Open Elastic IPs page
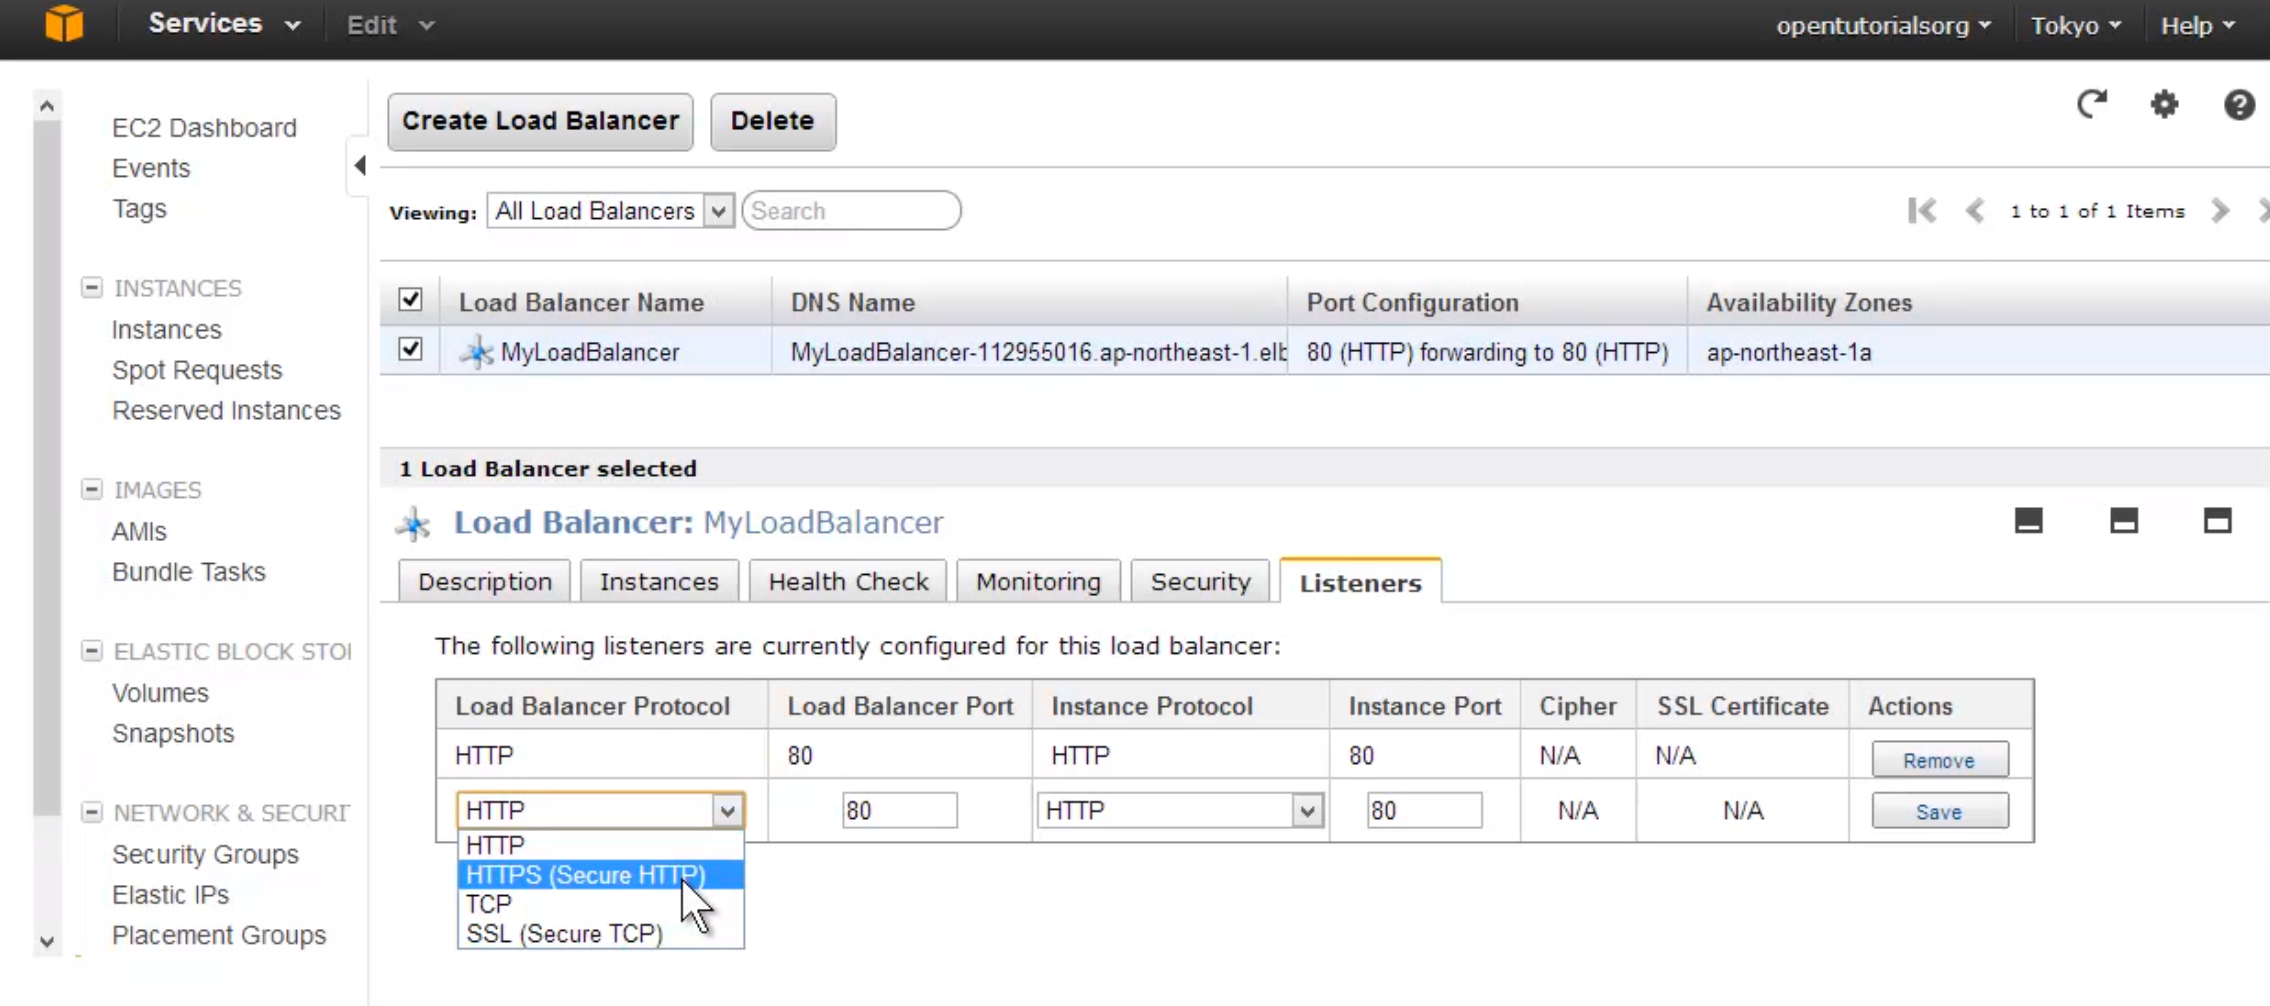 click(x=170, y=895)
